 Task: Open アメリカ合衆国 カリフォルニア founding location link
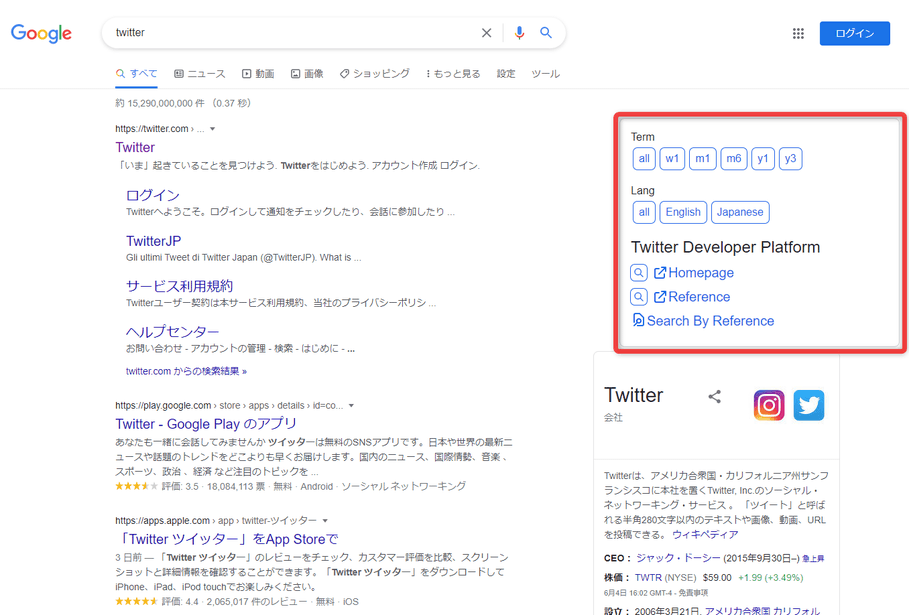[x=762, y=610]
